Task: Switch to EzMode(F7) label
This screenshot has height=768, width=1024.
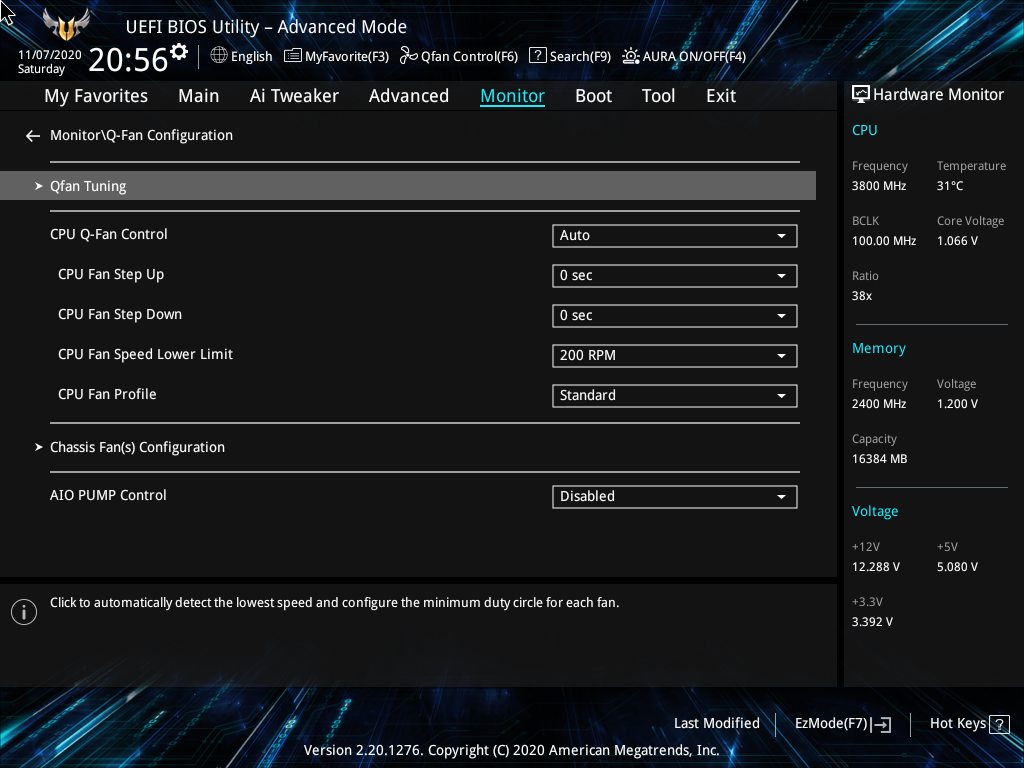Action: [x=831, y=724]
